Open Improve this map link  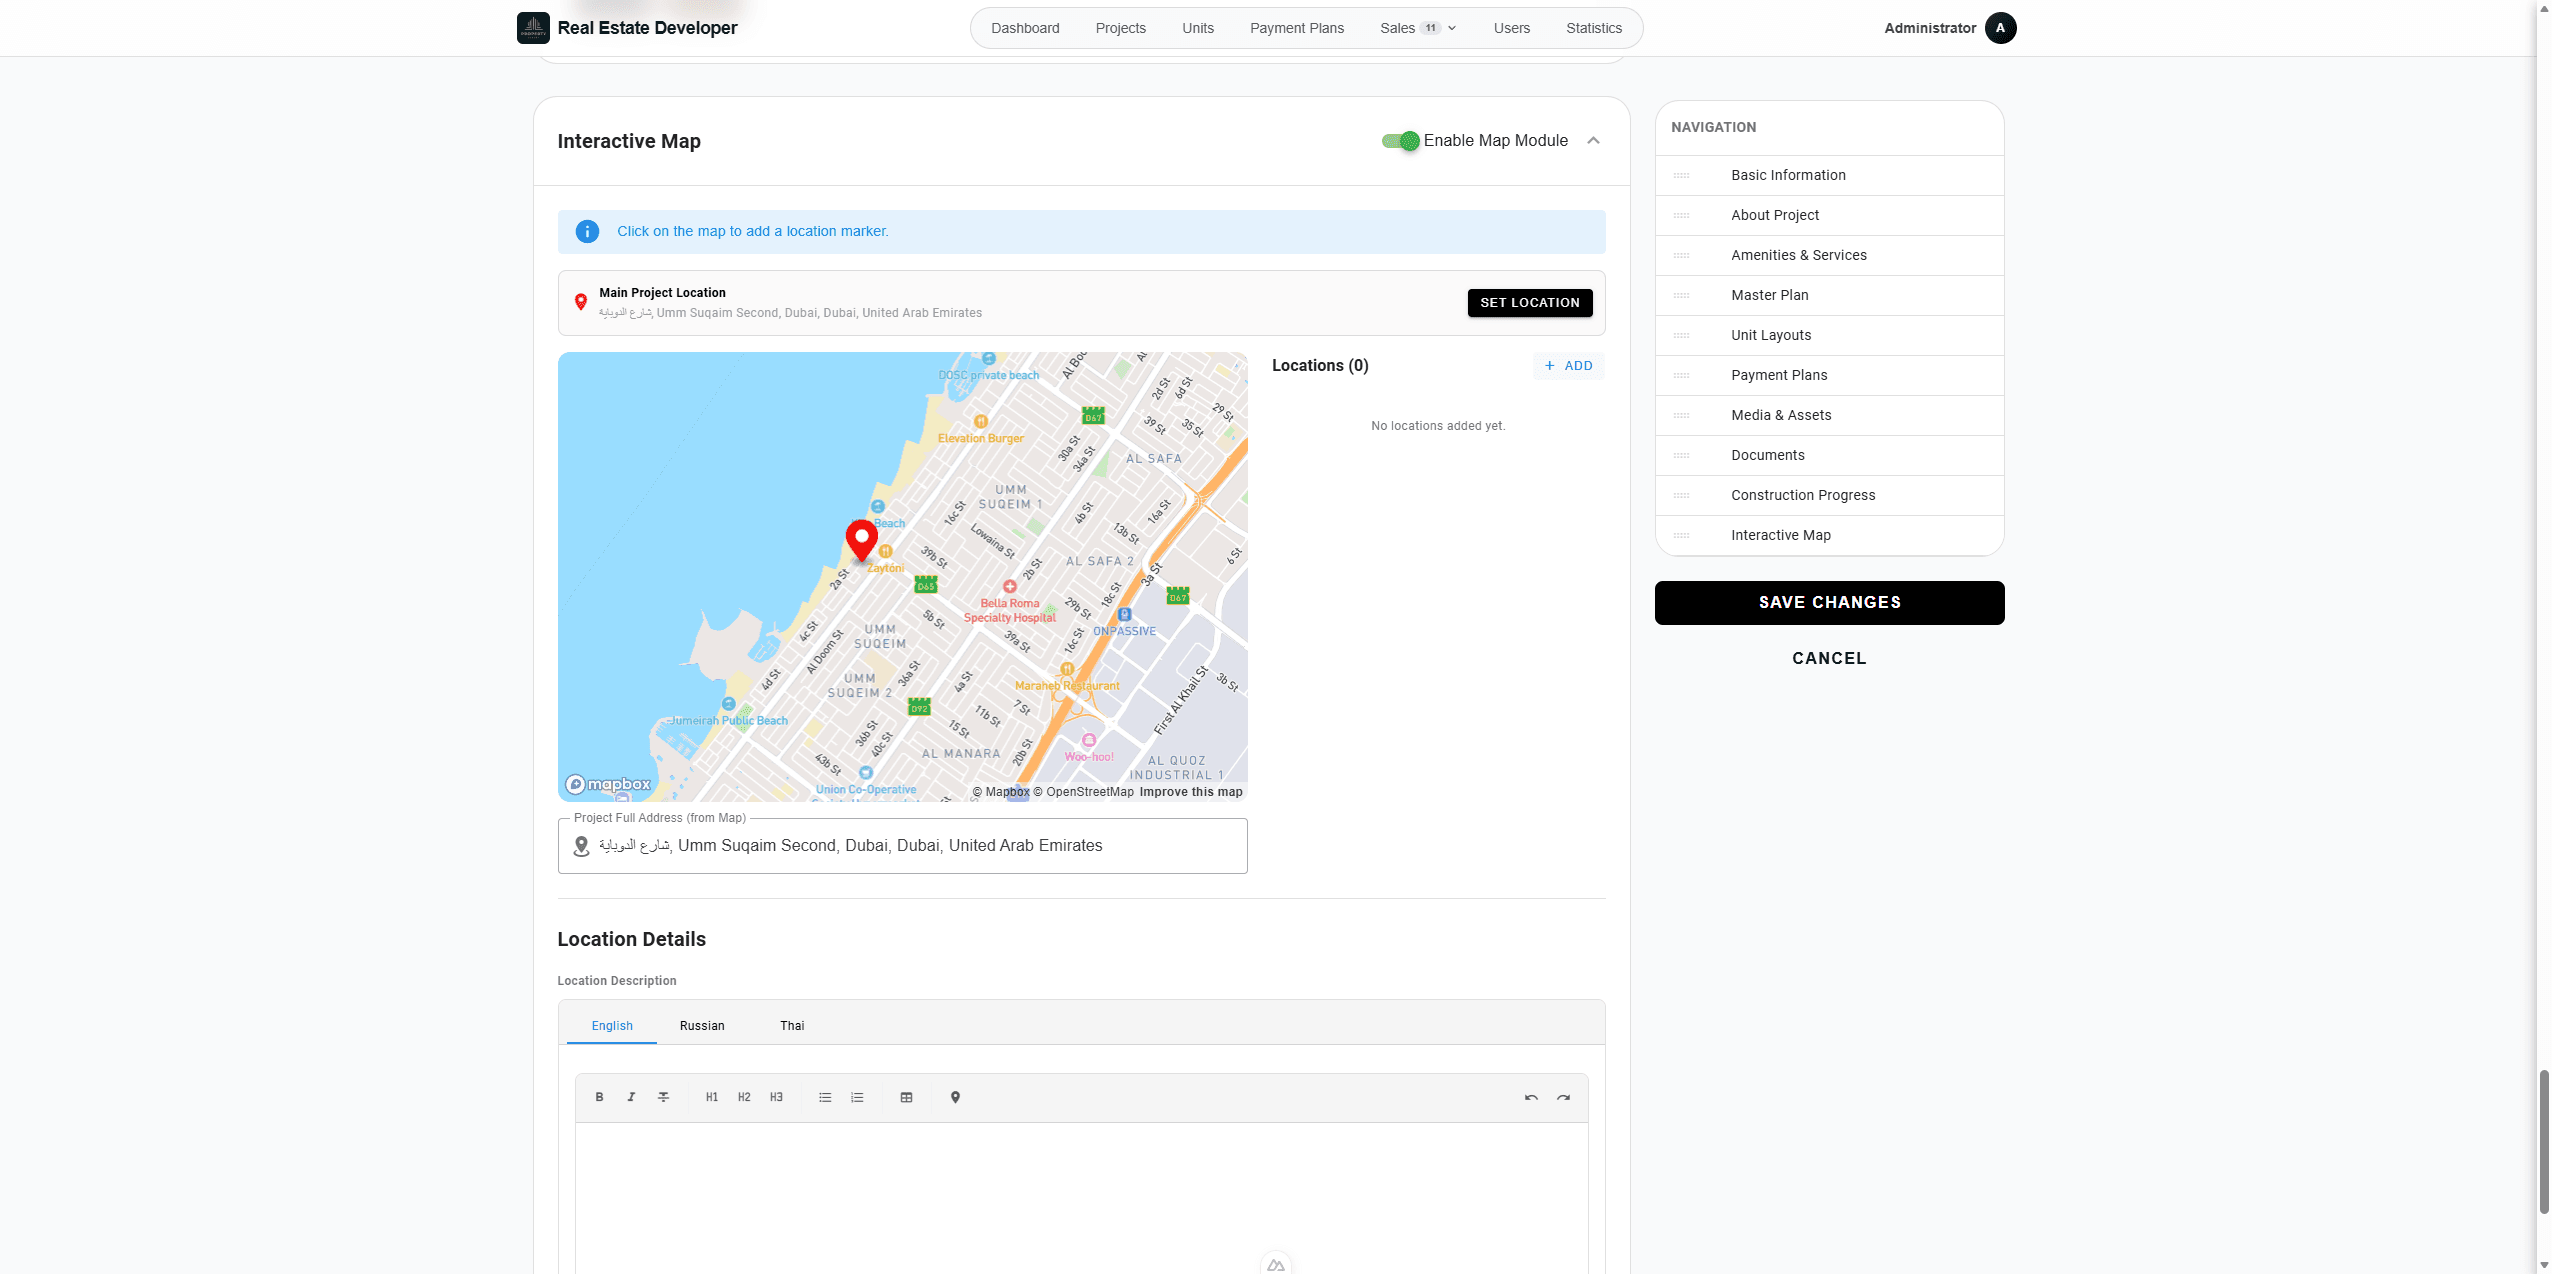click(1190, 792)
